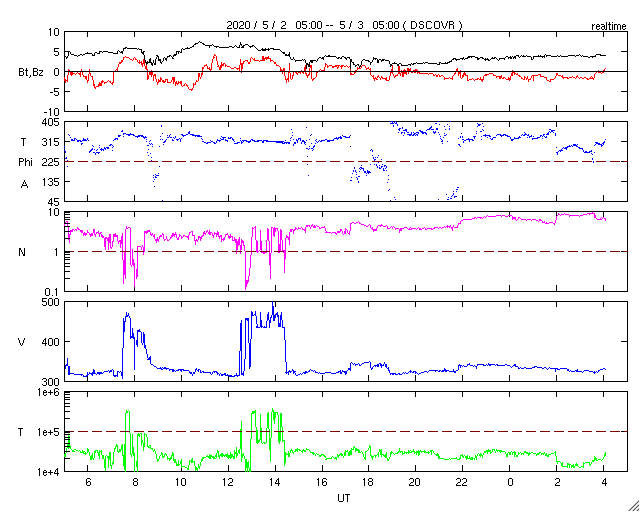Click the '-5' tick on the Bt,Bz axis
Screen dimensions: 640x512
pyautogui.click(x=54, y=92)
